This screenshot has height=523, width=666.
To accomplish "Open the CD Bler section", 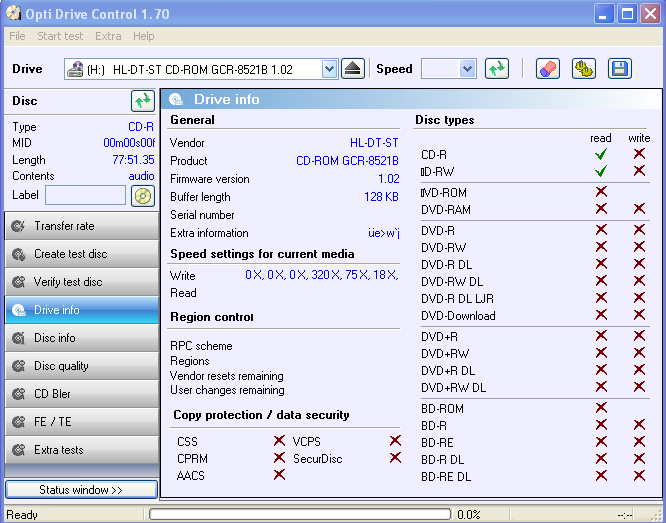I will (82, 394).
